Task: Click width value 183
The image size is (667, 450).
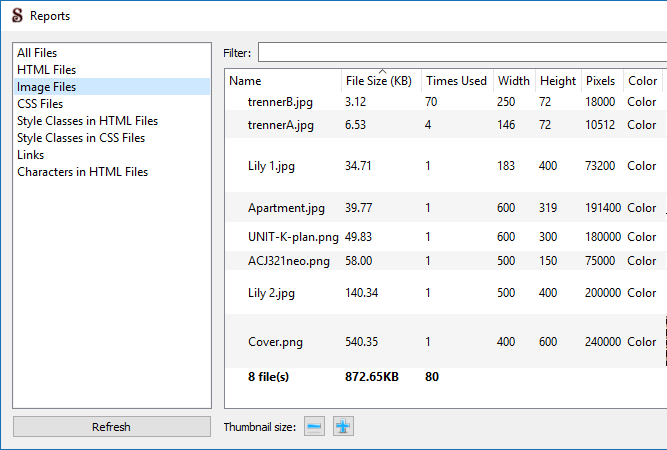Action: pos(506,166)
